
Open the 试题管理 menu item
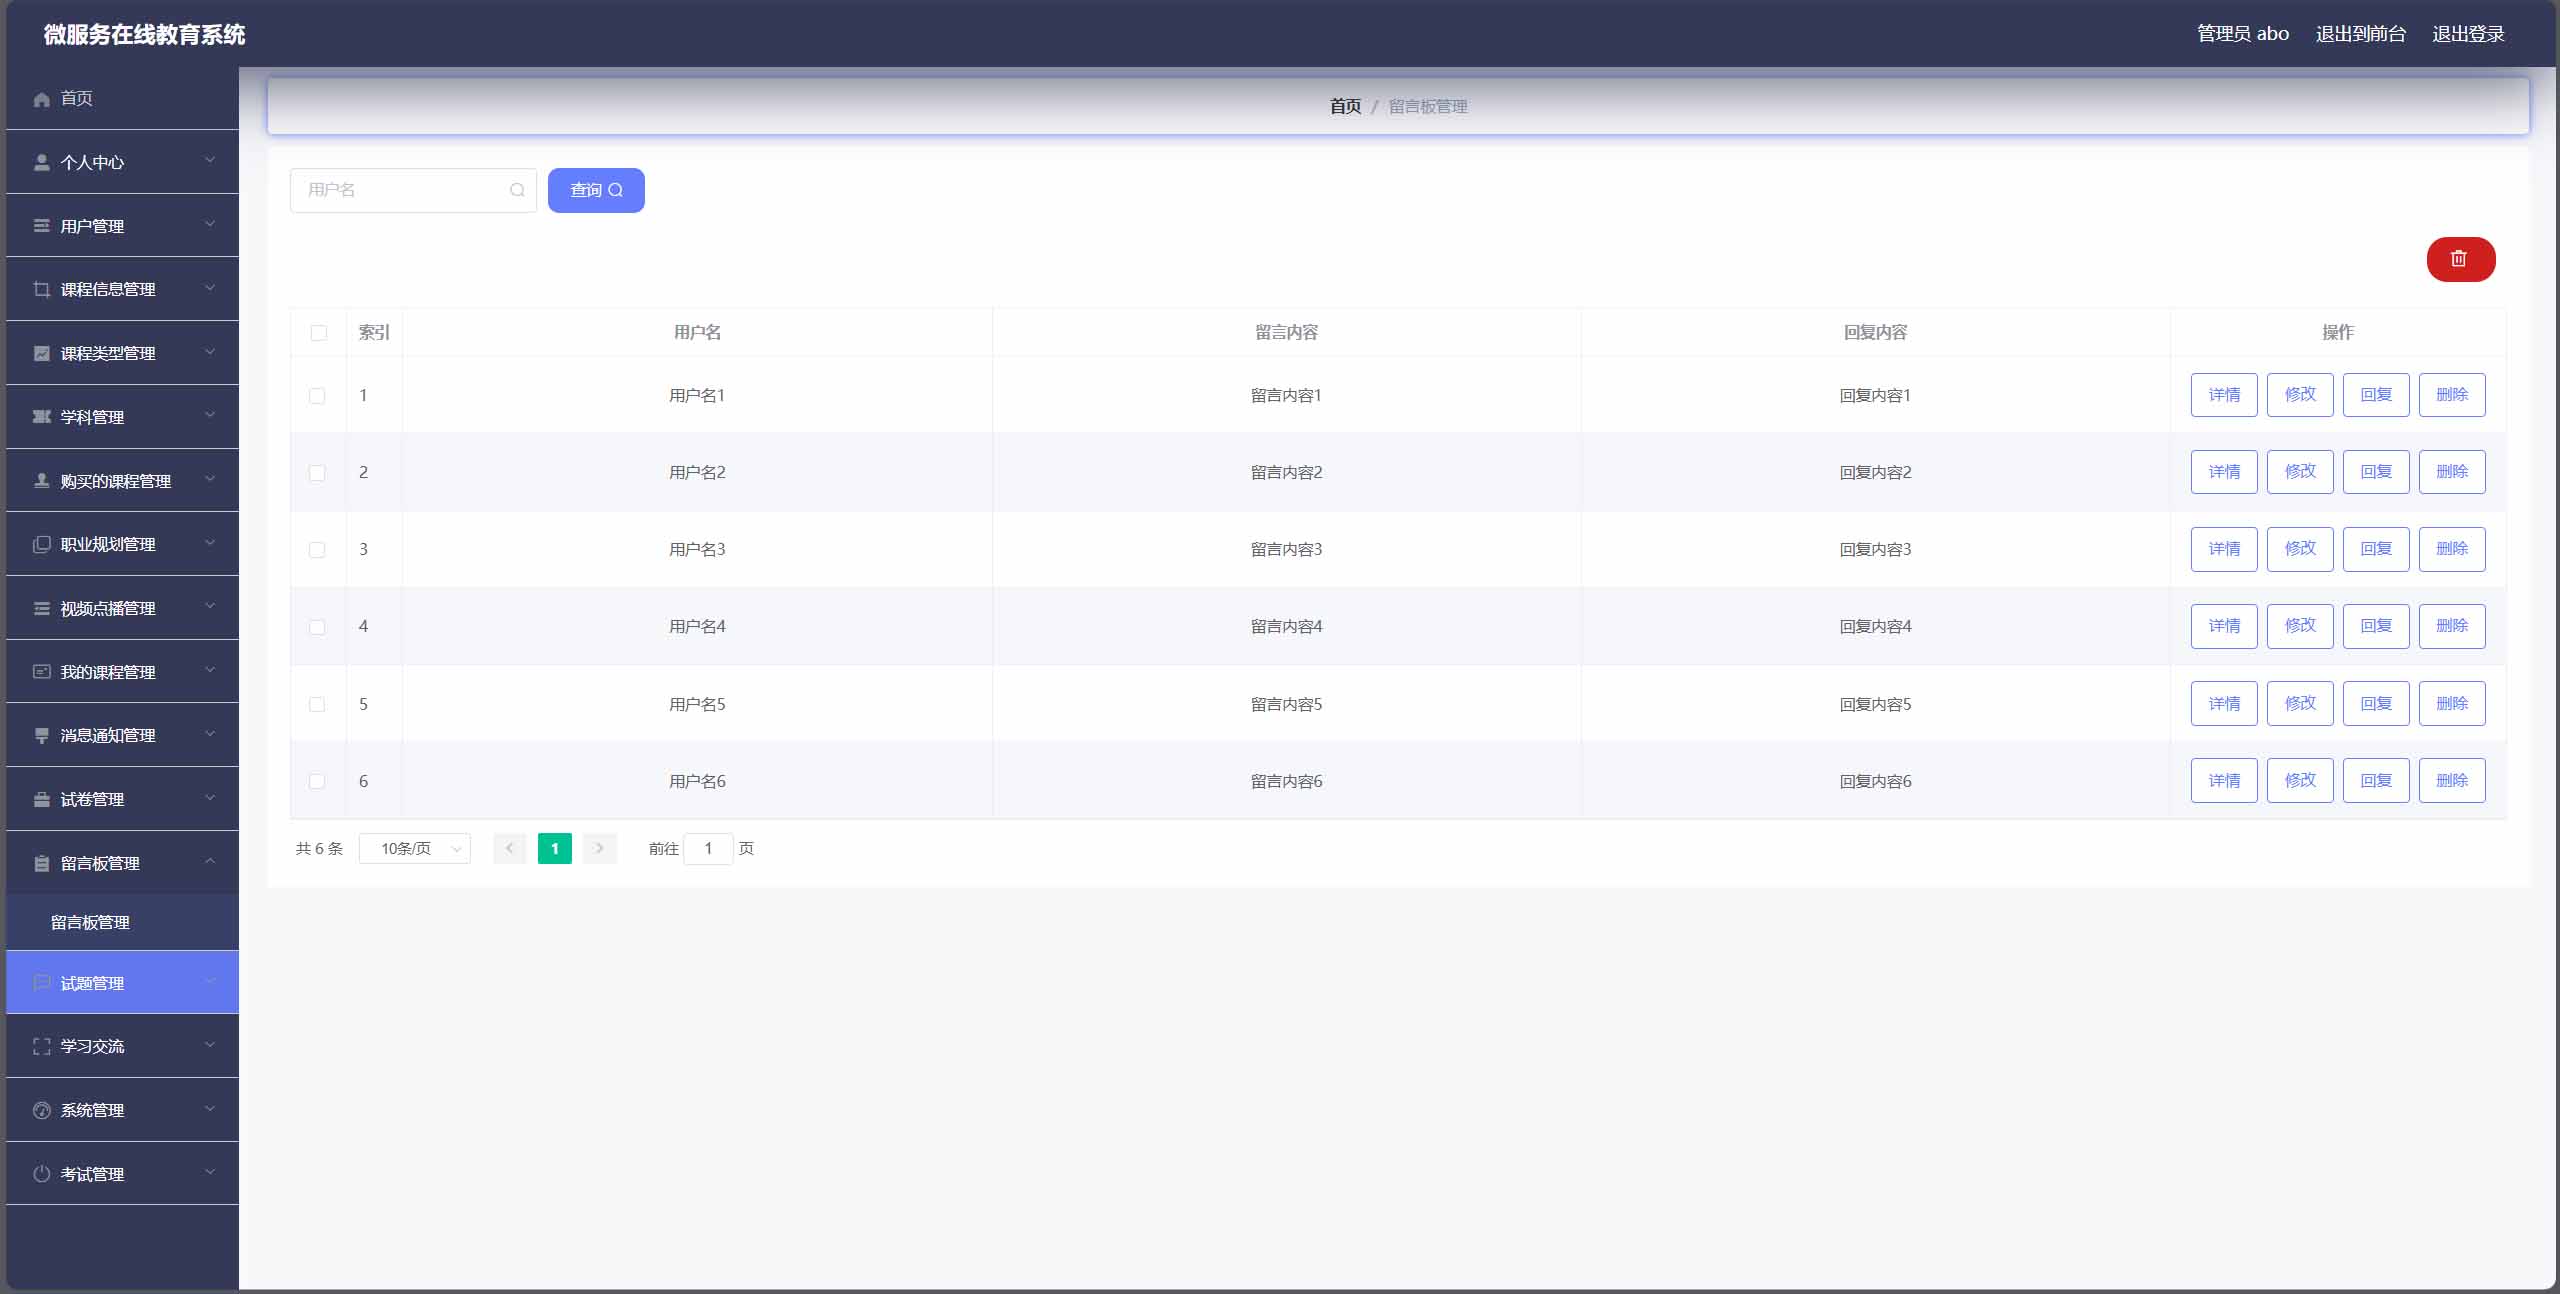(122, 983)
